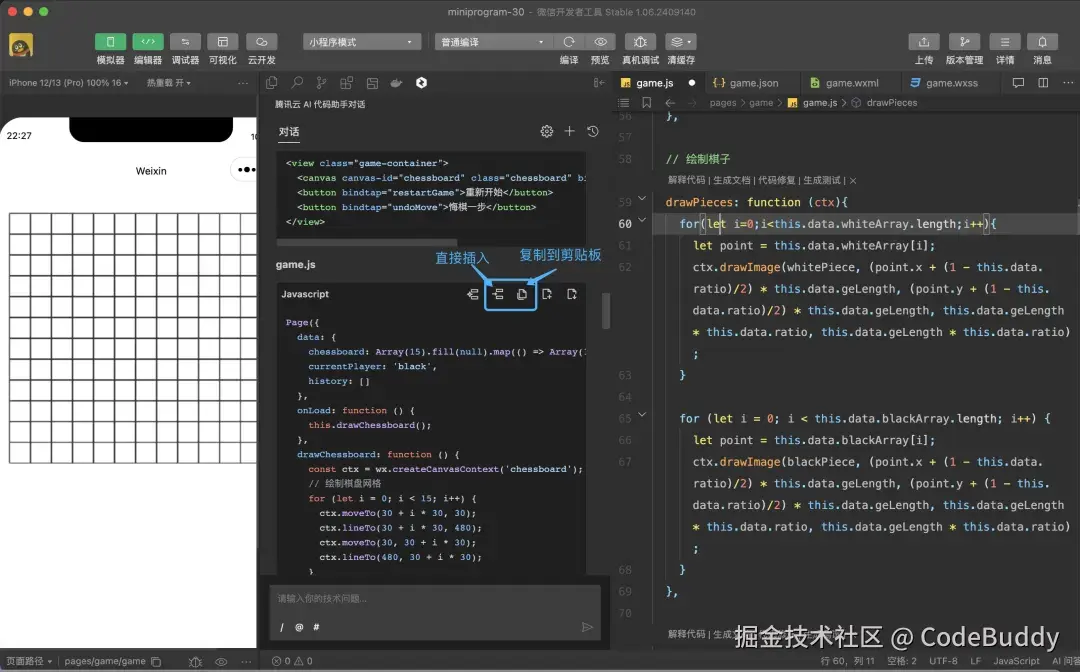
Task: Focus the 请输入你的技术问题 input field
Action: pyautogui.click(x=435, y=598)
